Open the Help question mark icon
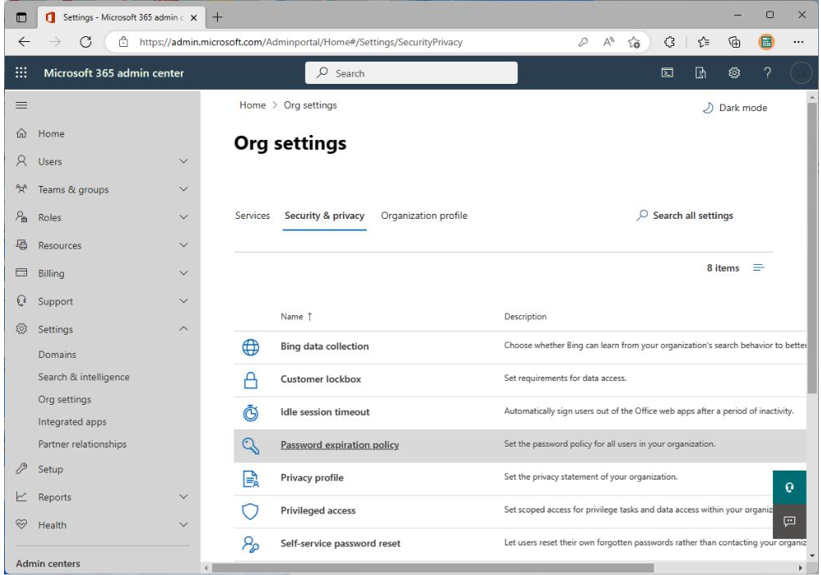This screenshot has height=575, width=821. (x=767, y=73)
